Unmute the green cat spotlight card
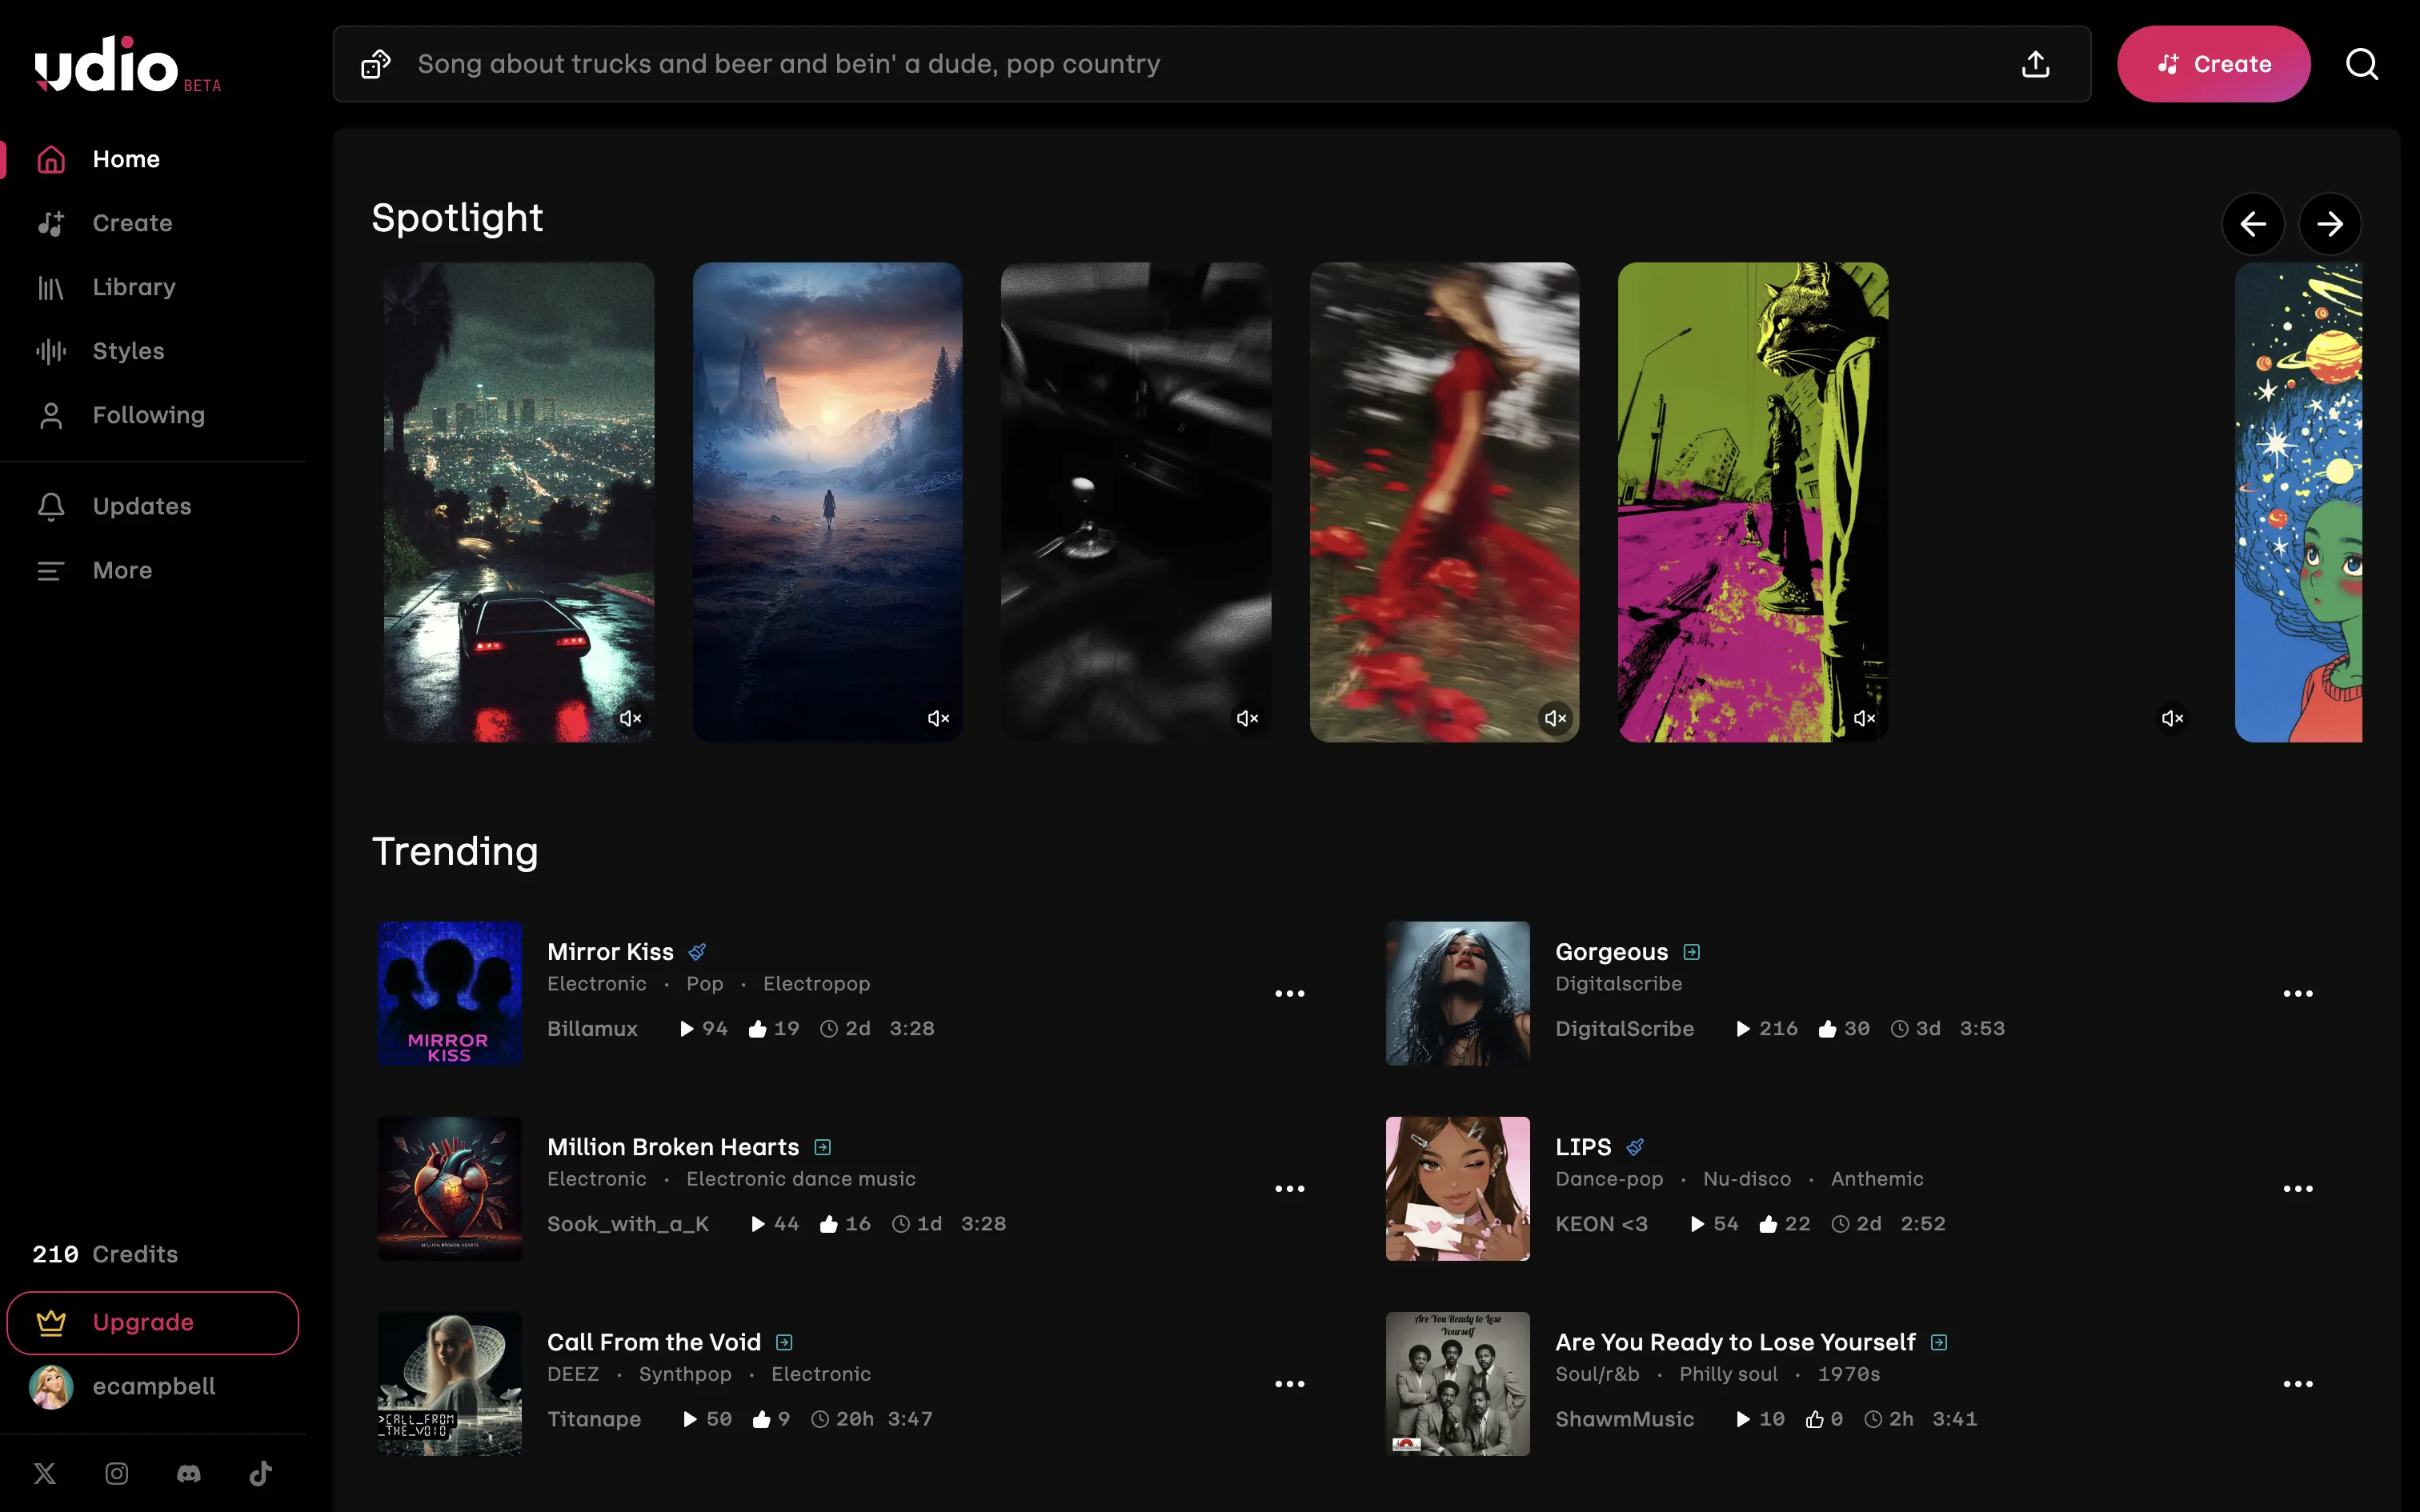Screen dimensions: 2420x1512 [1864, 718]
